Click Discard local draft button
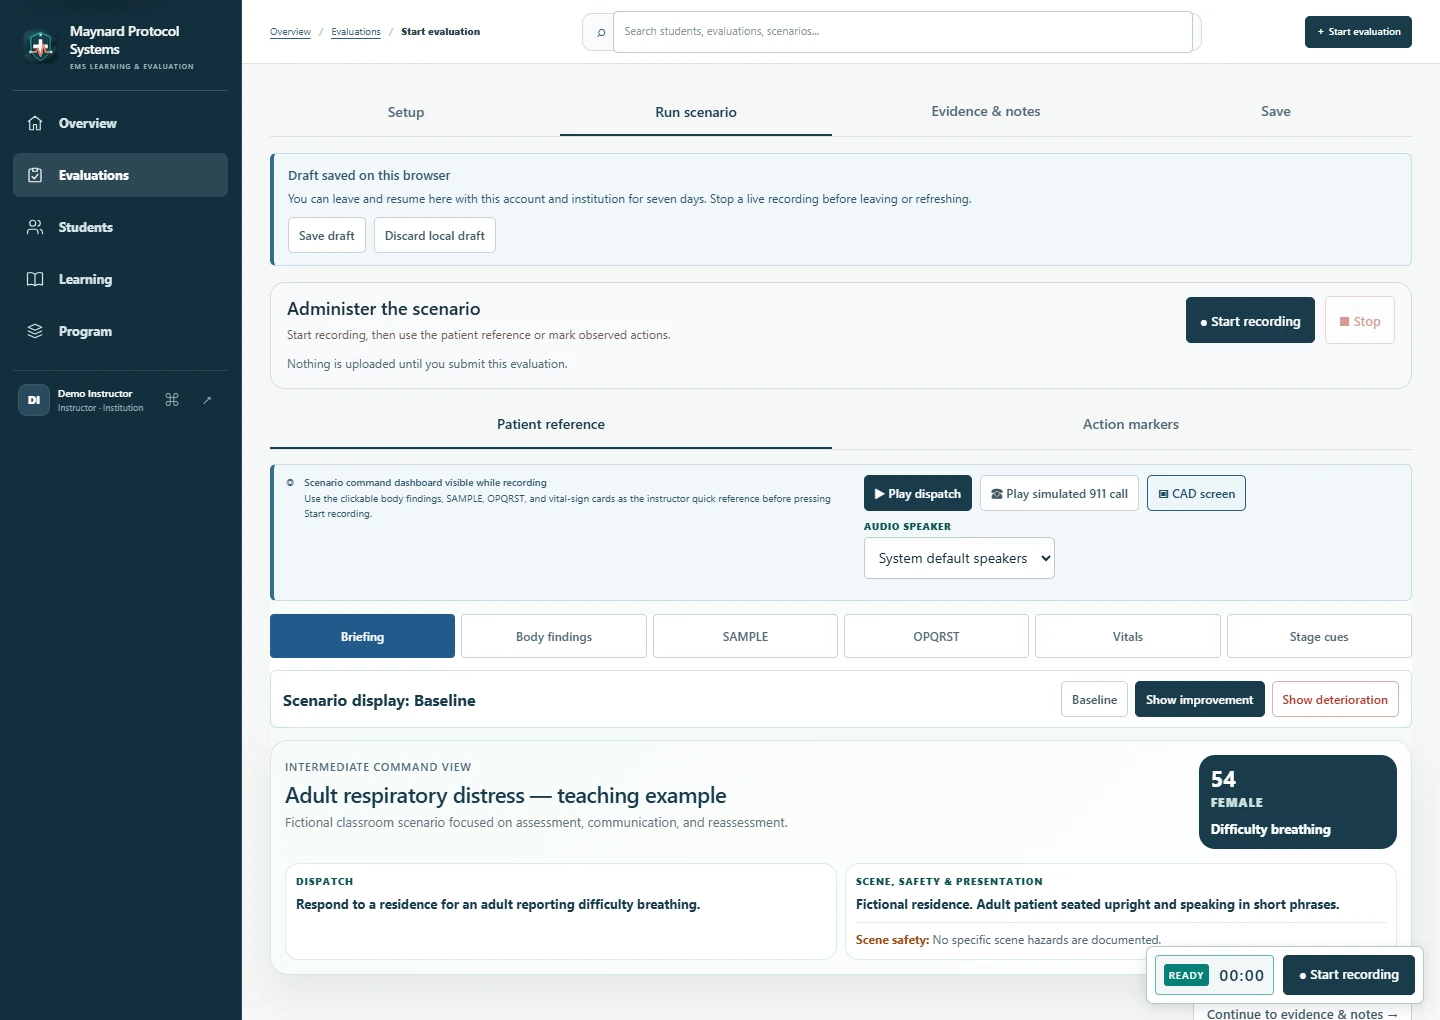The width and height of the screenshot is (1440, 1020). point(435,236)
